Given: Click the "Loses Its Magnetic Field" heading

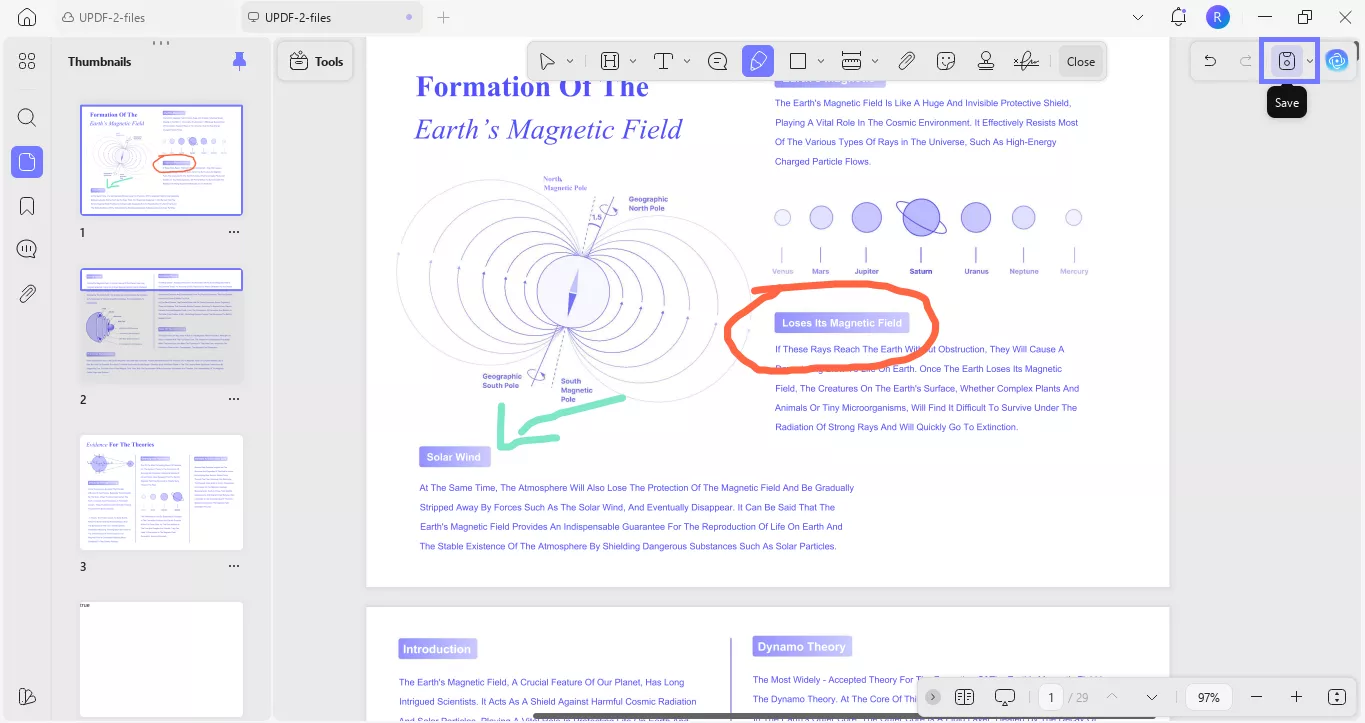Looking at the screenshot, I should 842,323.
